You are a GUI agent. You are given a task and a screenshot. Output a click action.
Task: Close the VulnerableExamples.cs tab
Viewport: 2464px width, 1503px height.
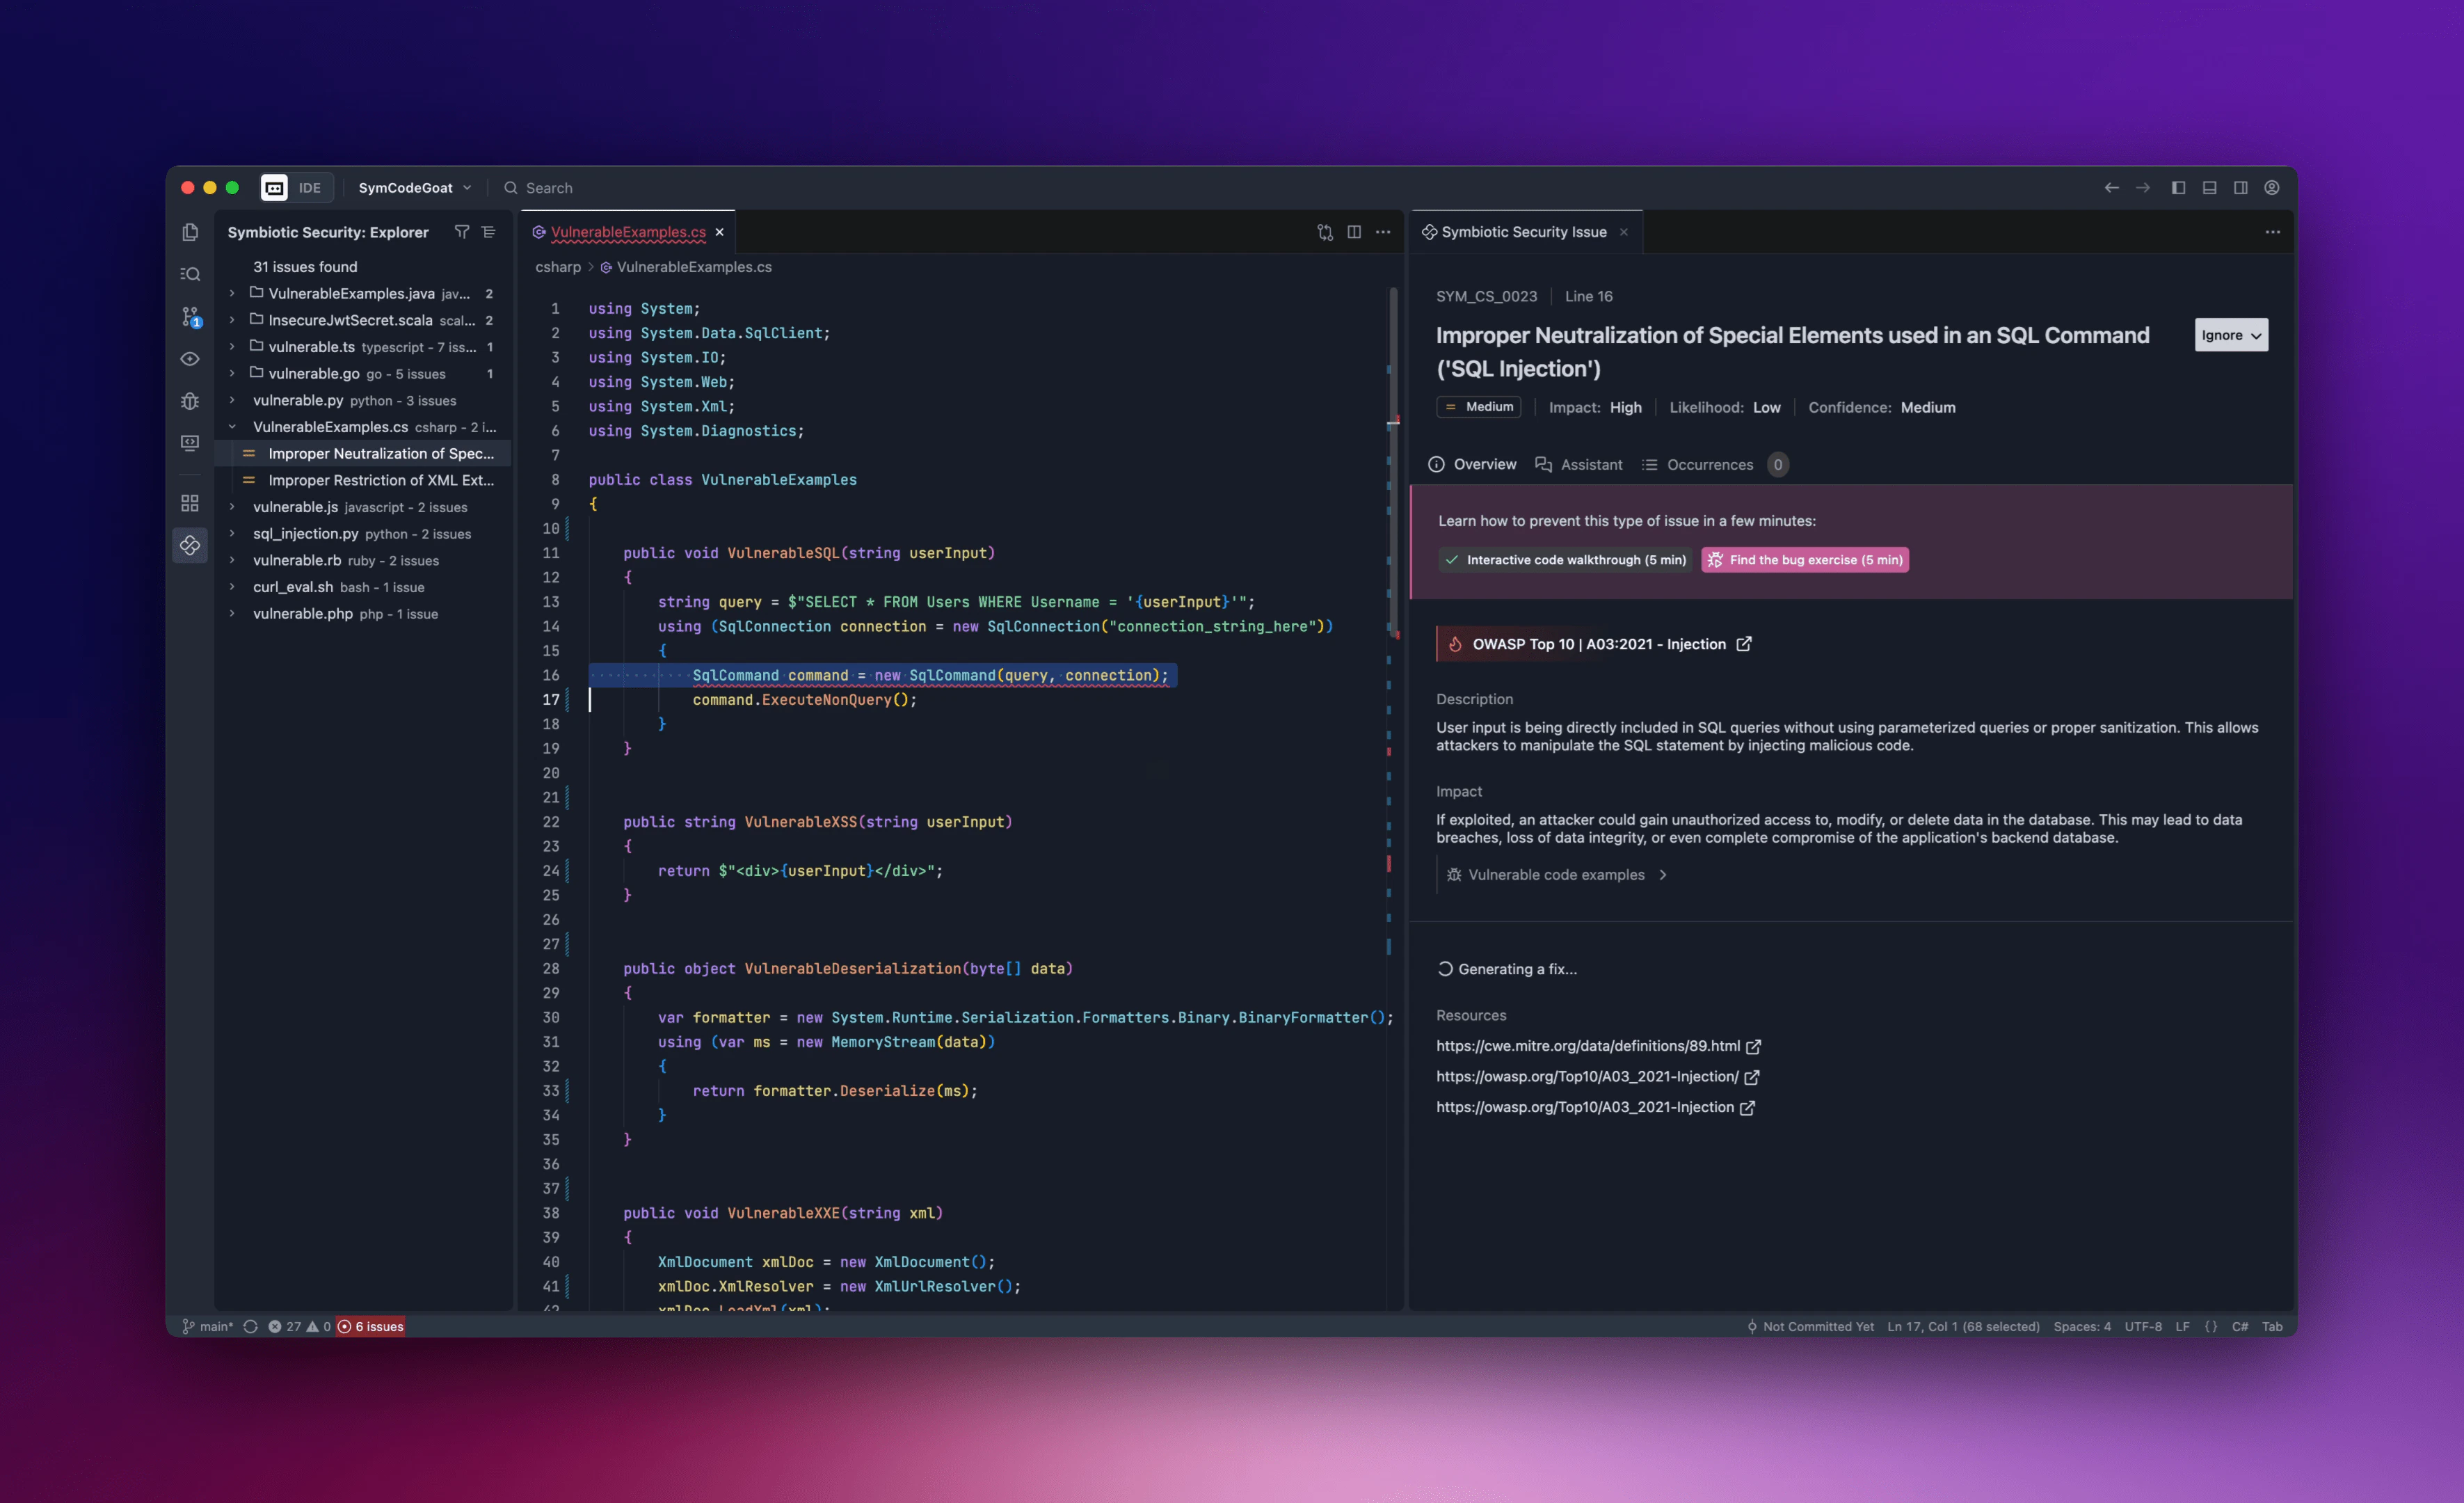(719, 232)
